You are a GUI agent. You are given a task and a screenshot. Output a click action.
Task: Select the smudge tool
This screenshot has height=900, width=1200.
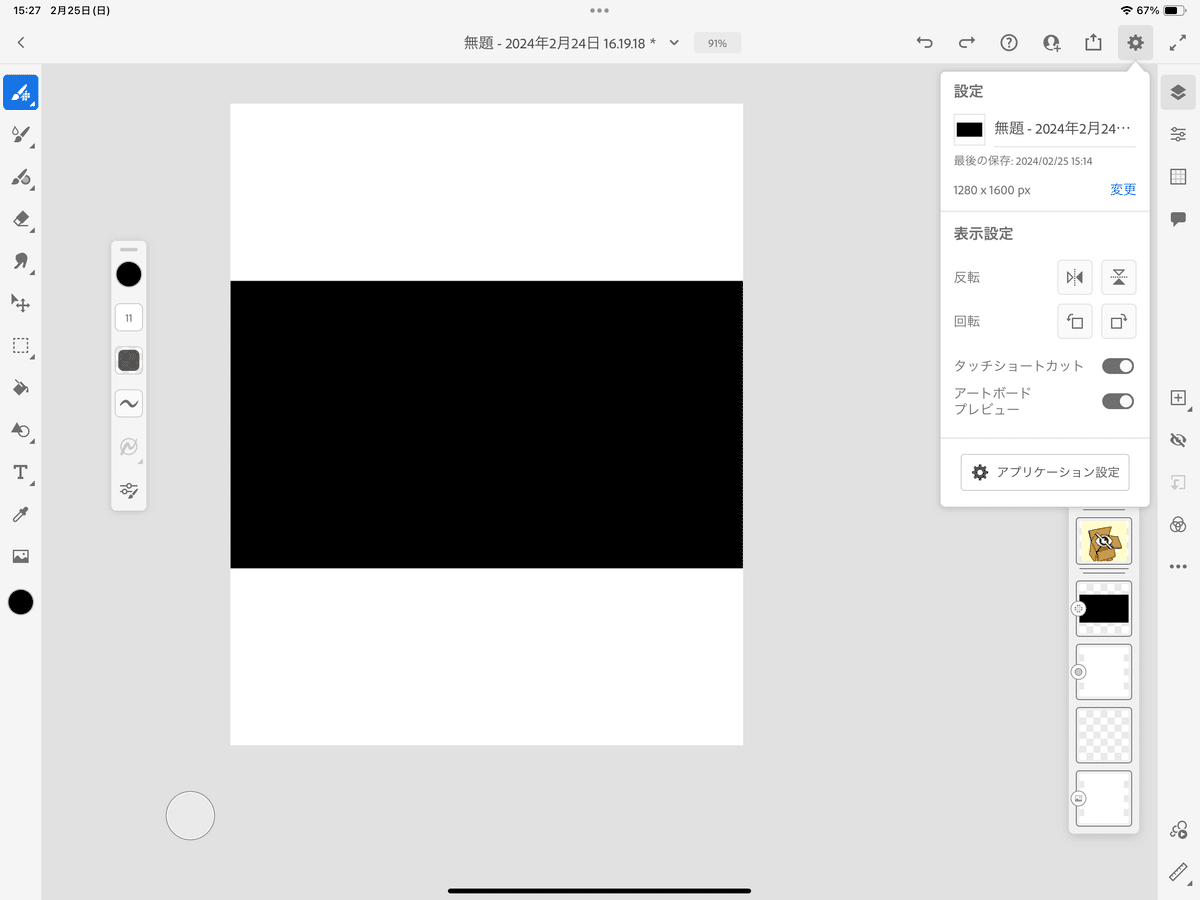(20, 261)
